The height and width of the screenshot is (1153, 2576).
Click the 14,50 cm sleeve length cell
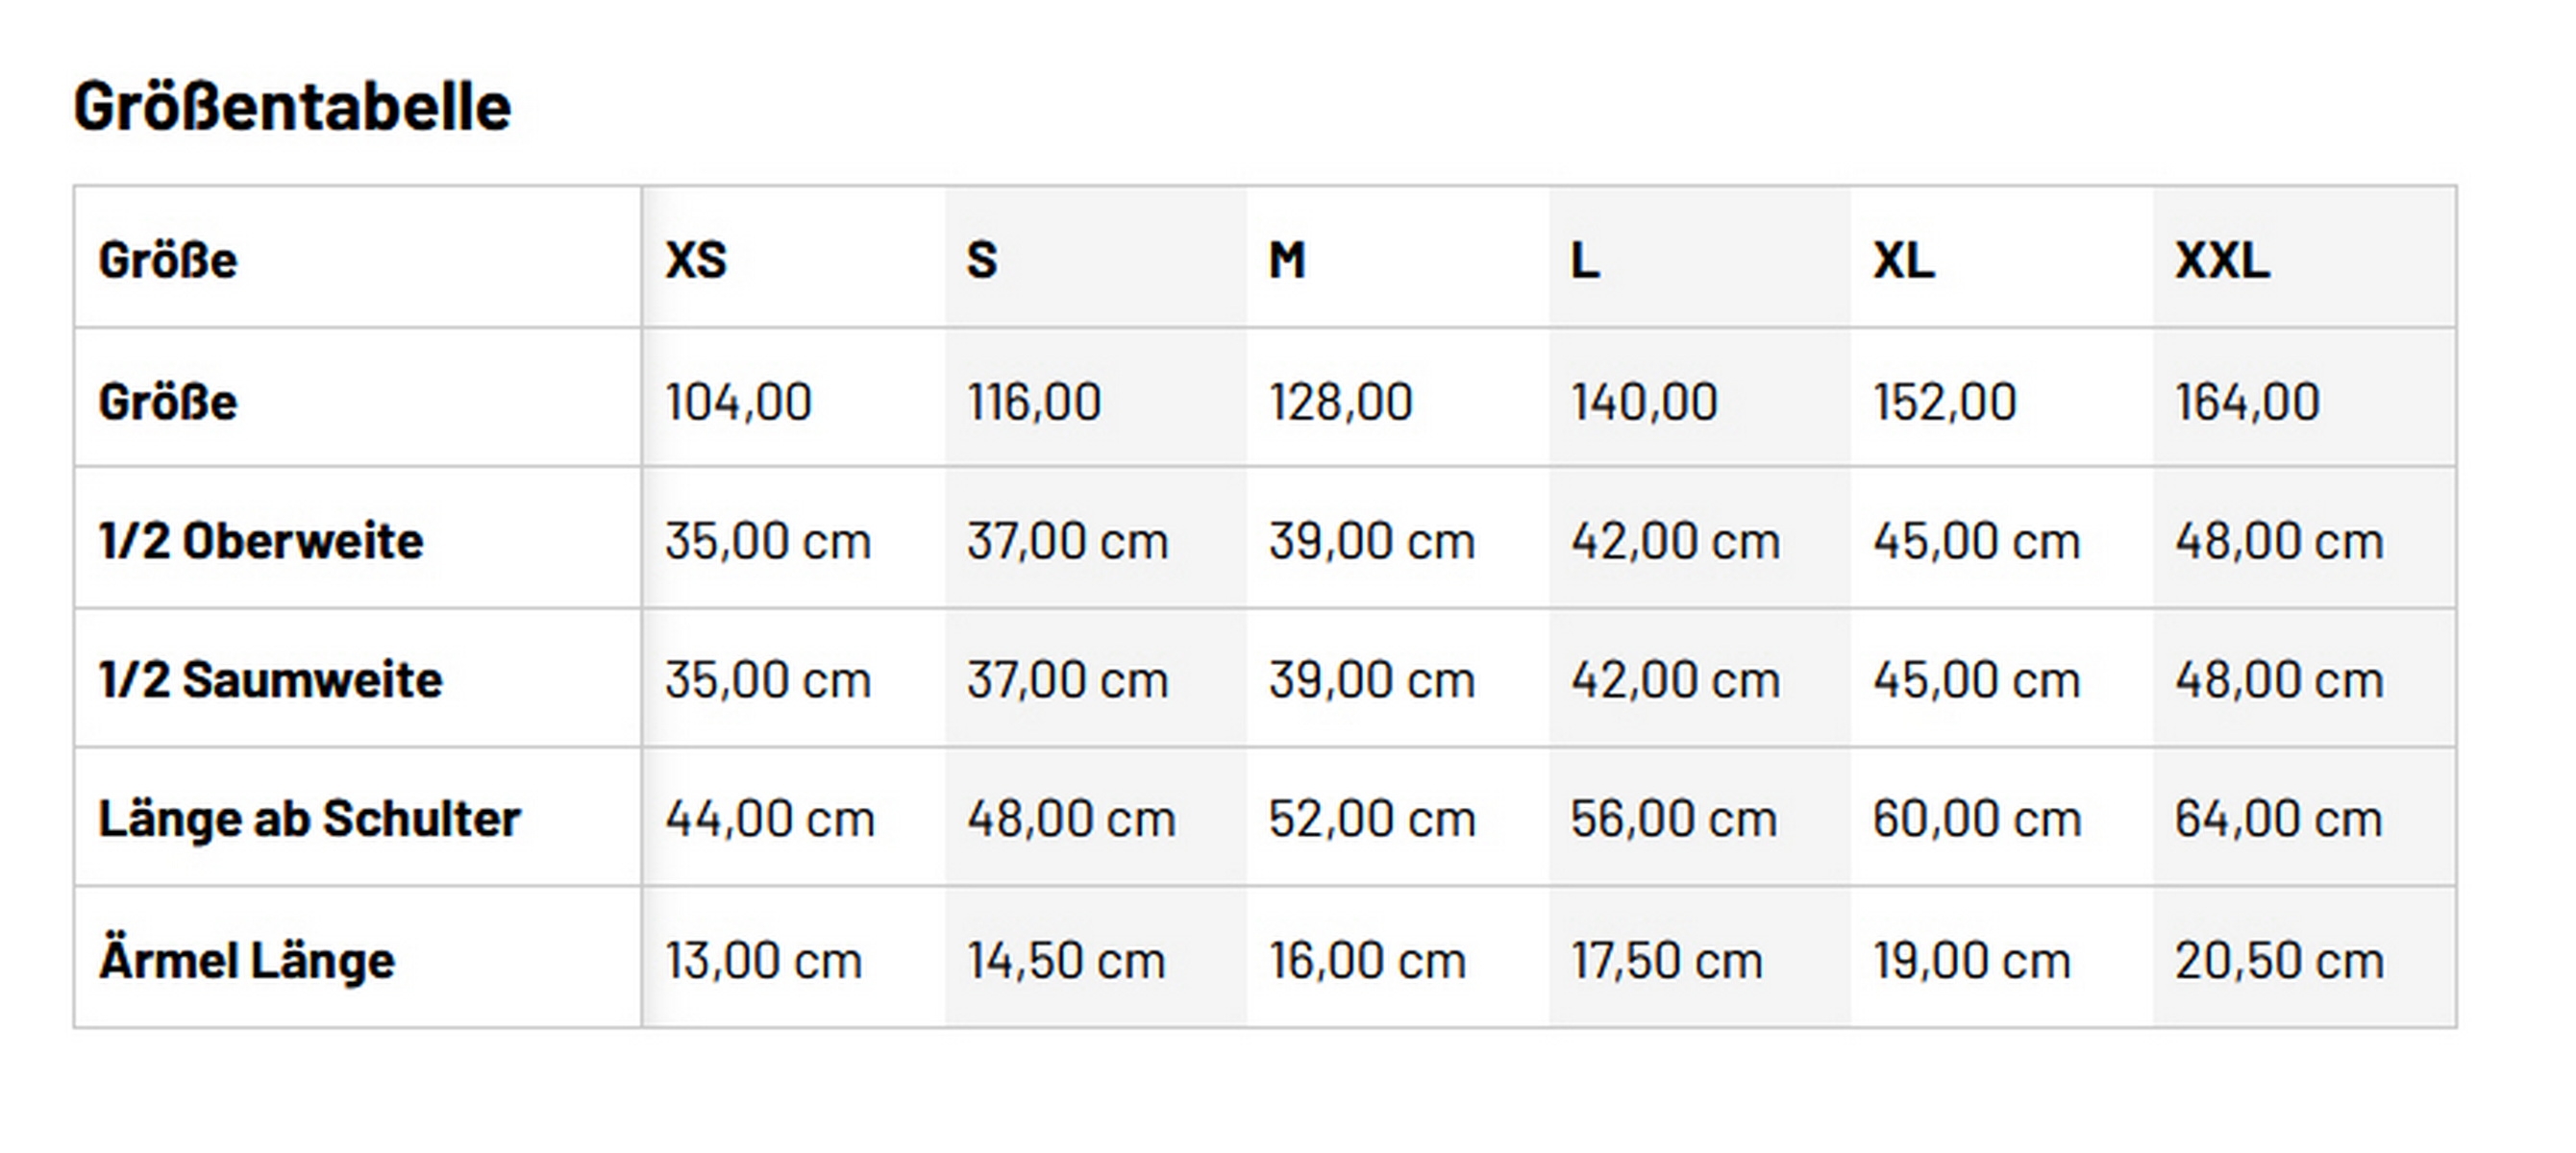click(1066, 960)
